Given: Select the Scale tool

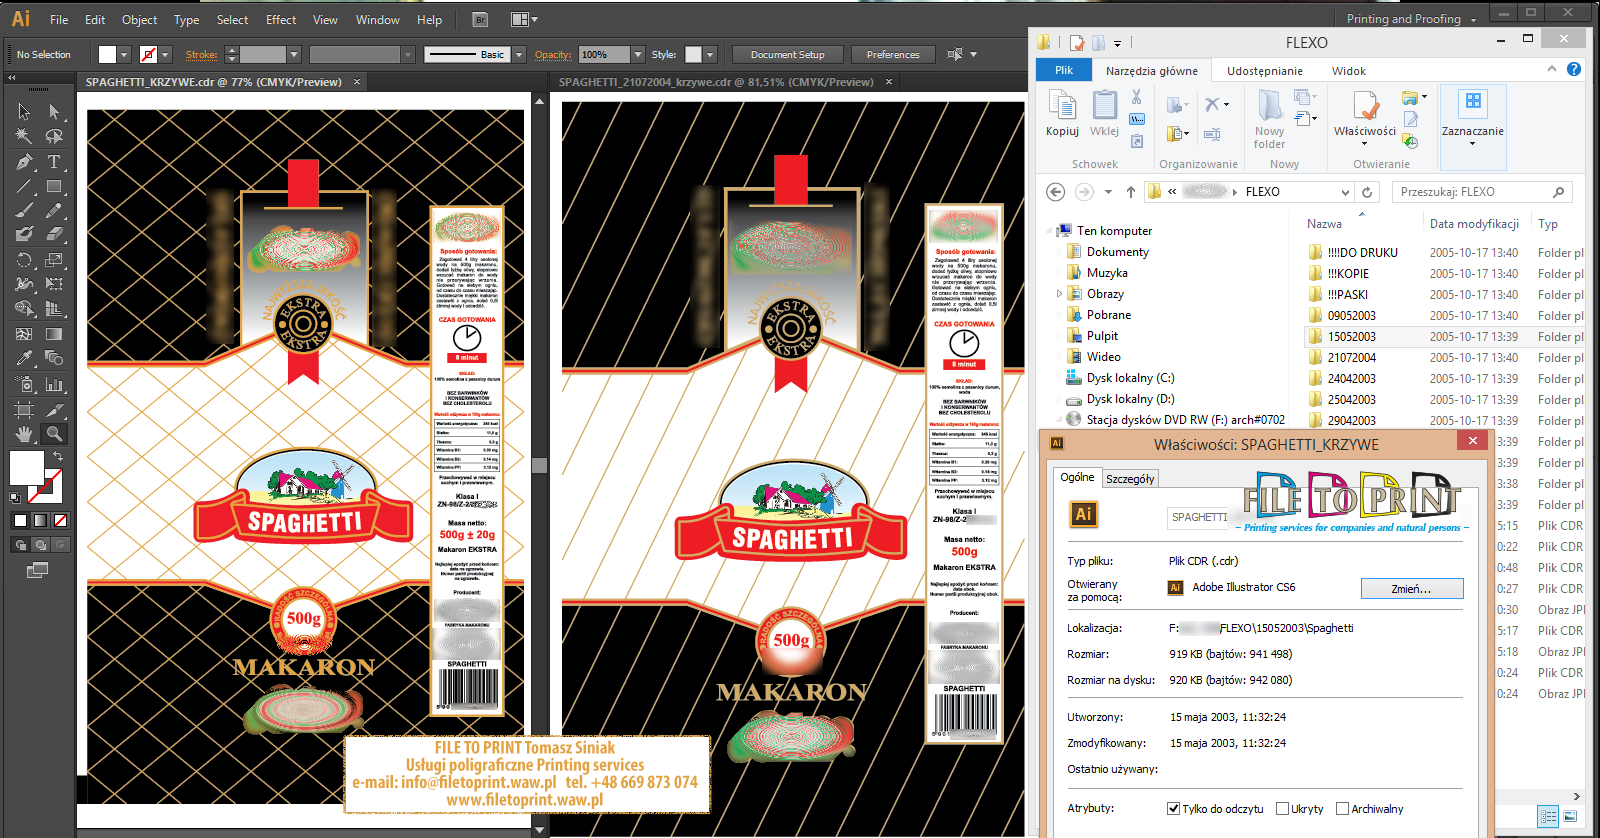Looking at the screenshot, I should pos(54,260).
